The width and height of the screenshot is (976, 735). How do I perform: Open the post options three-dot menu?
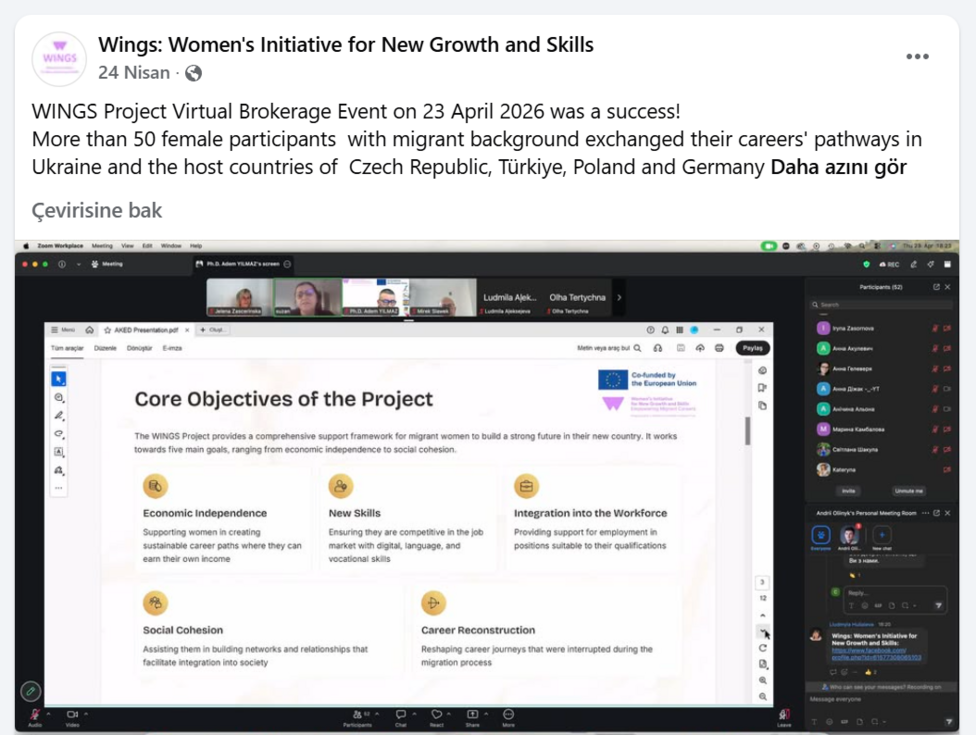click(917, 57)
